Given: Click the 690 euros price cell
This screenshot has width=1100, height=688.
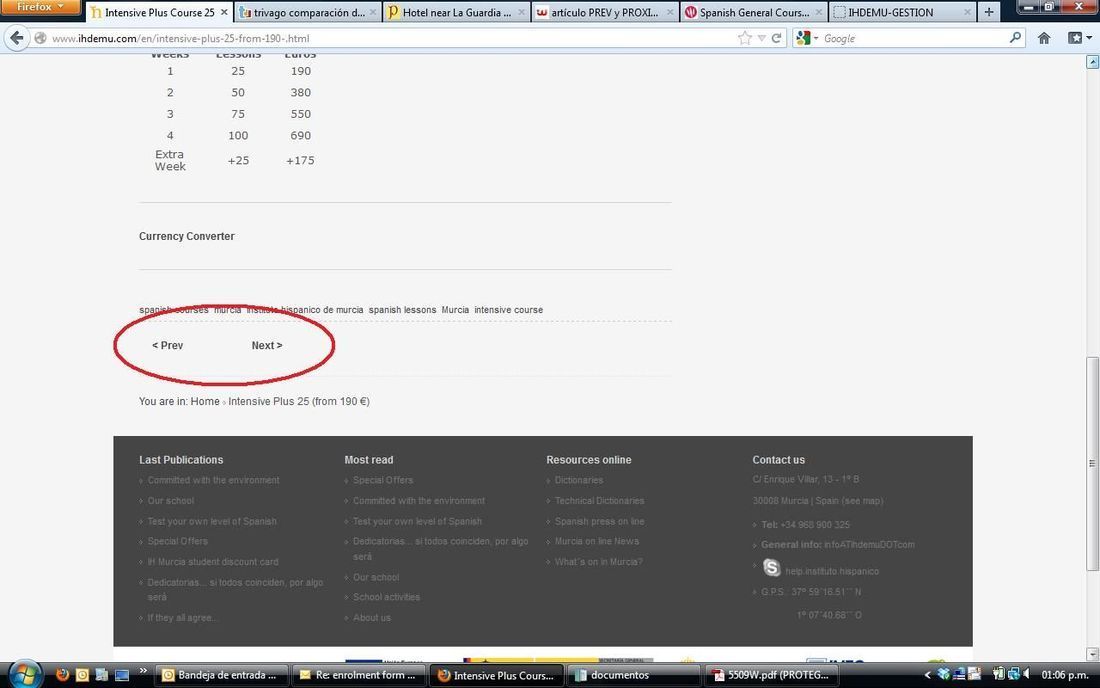Looking at the screenshot, I should pos(300,135).
